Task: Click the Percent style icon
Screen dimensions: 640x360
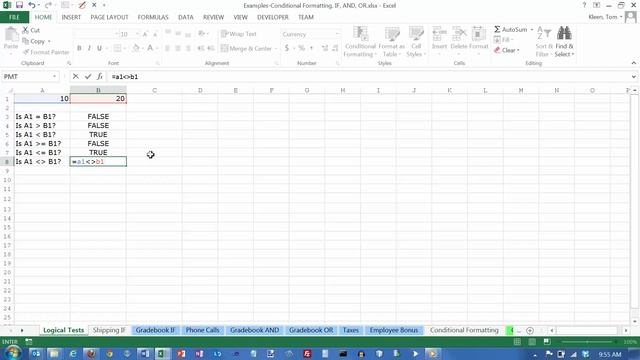Action: [x=302, y=48]
